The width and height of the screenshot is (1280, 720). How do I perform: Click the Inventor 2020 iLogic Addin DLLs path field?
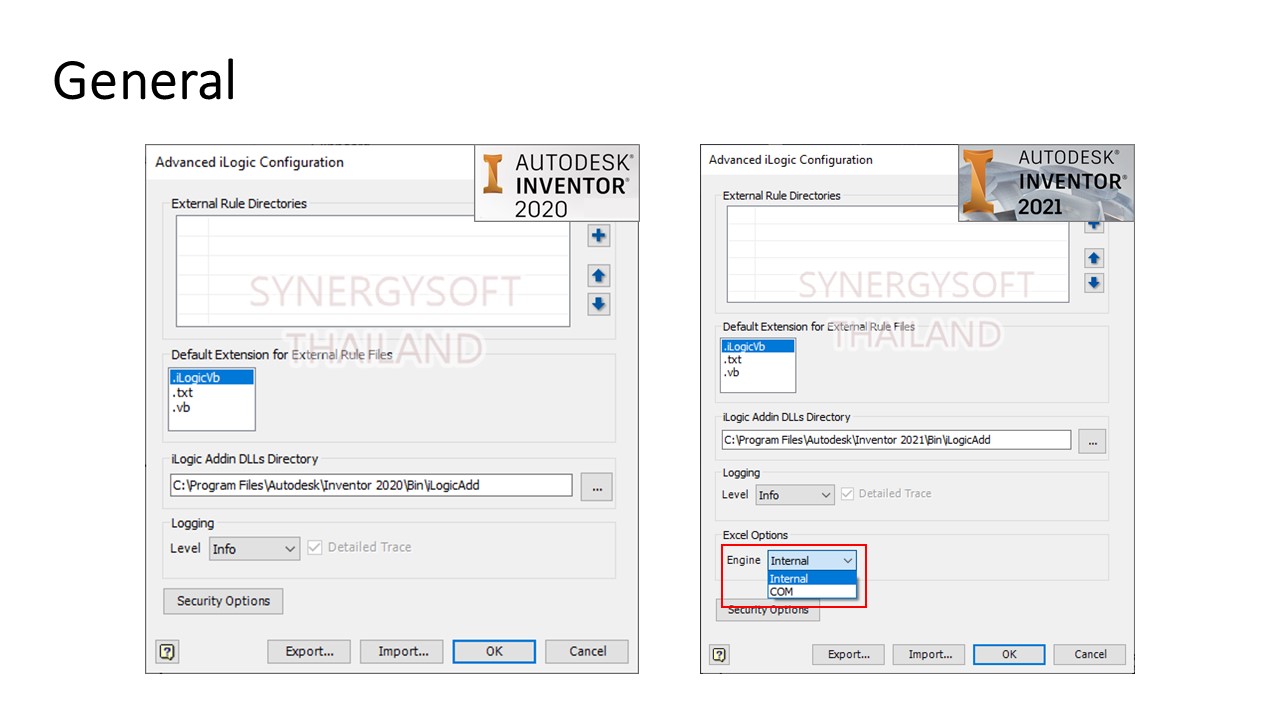click(370, 486)
